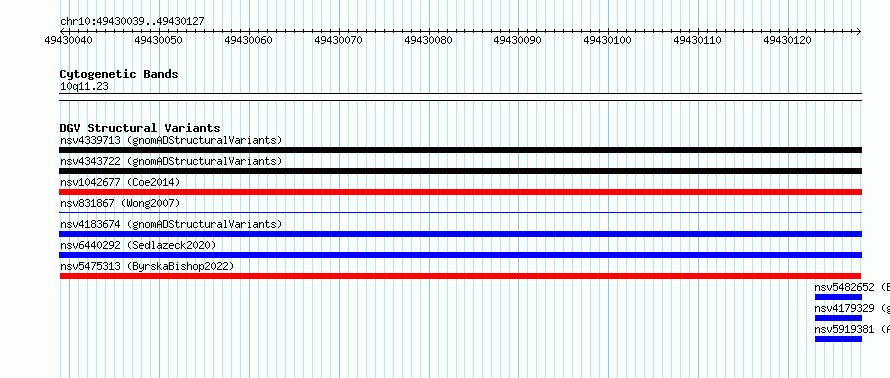This screenshot has width=890, height=378.
Task: Open the nsv4179329 variant label
Action: point(852,308)
